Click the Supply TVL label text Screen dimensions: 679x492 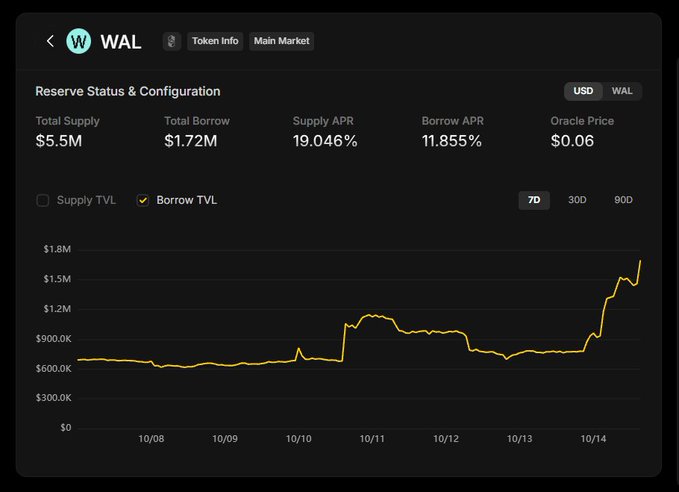click(x=86, y=200)
